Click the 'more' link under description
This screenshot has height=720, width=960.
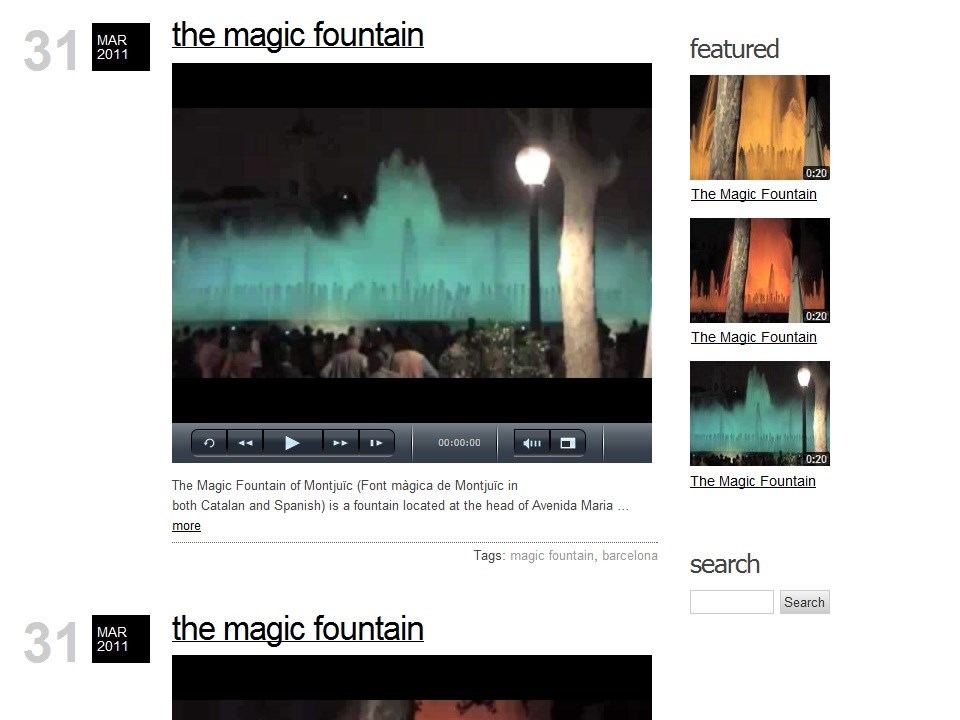[186, 526]
